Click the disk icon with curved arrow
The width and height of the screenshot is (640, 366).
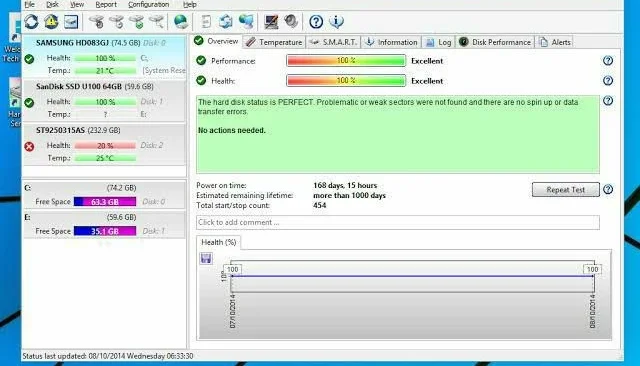117,22
